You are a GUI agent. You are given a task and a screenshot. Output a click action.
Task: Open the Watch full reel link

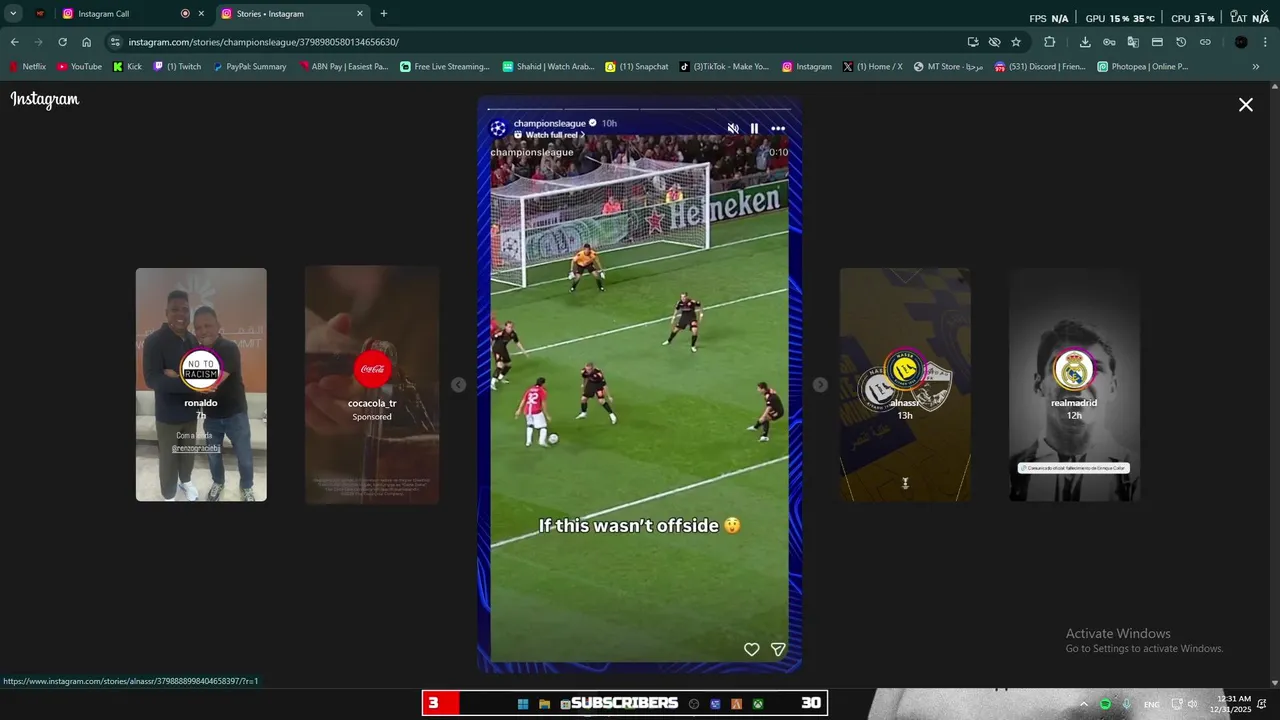(x=550, y=135)
